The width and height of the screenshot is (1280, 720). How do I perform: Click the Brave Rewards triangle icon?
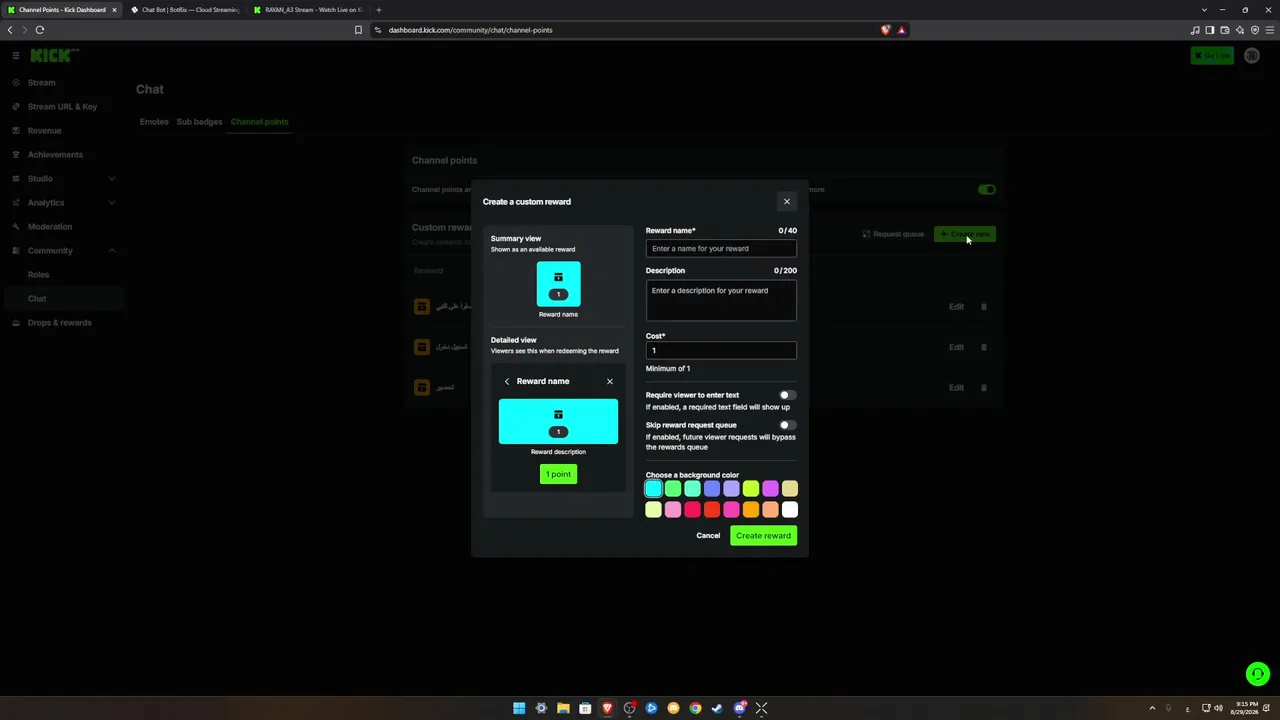[901, 30]
